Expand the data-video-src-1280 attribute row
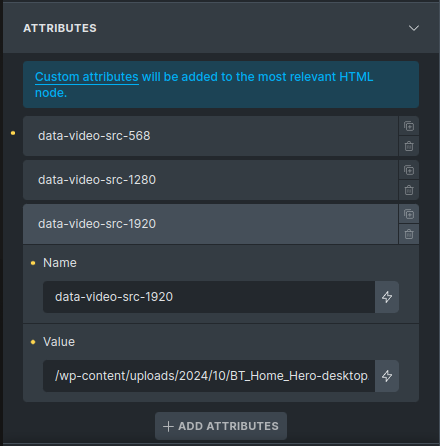This screenshot has width=440, height=446. 210,180
